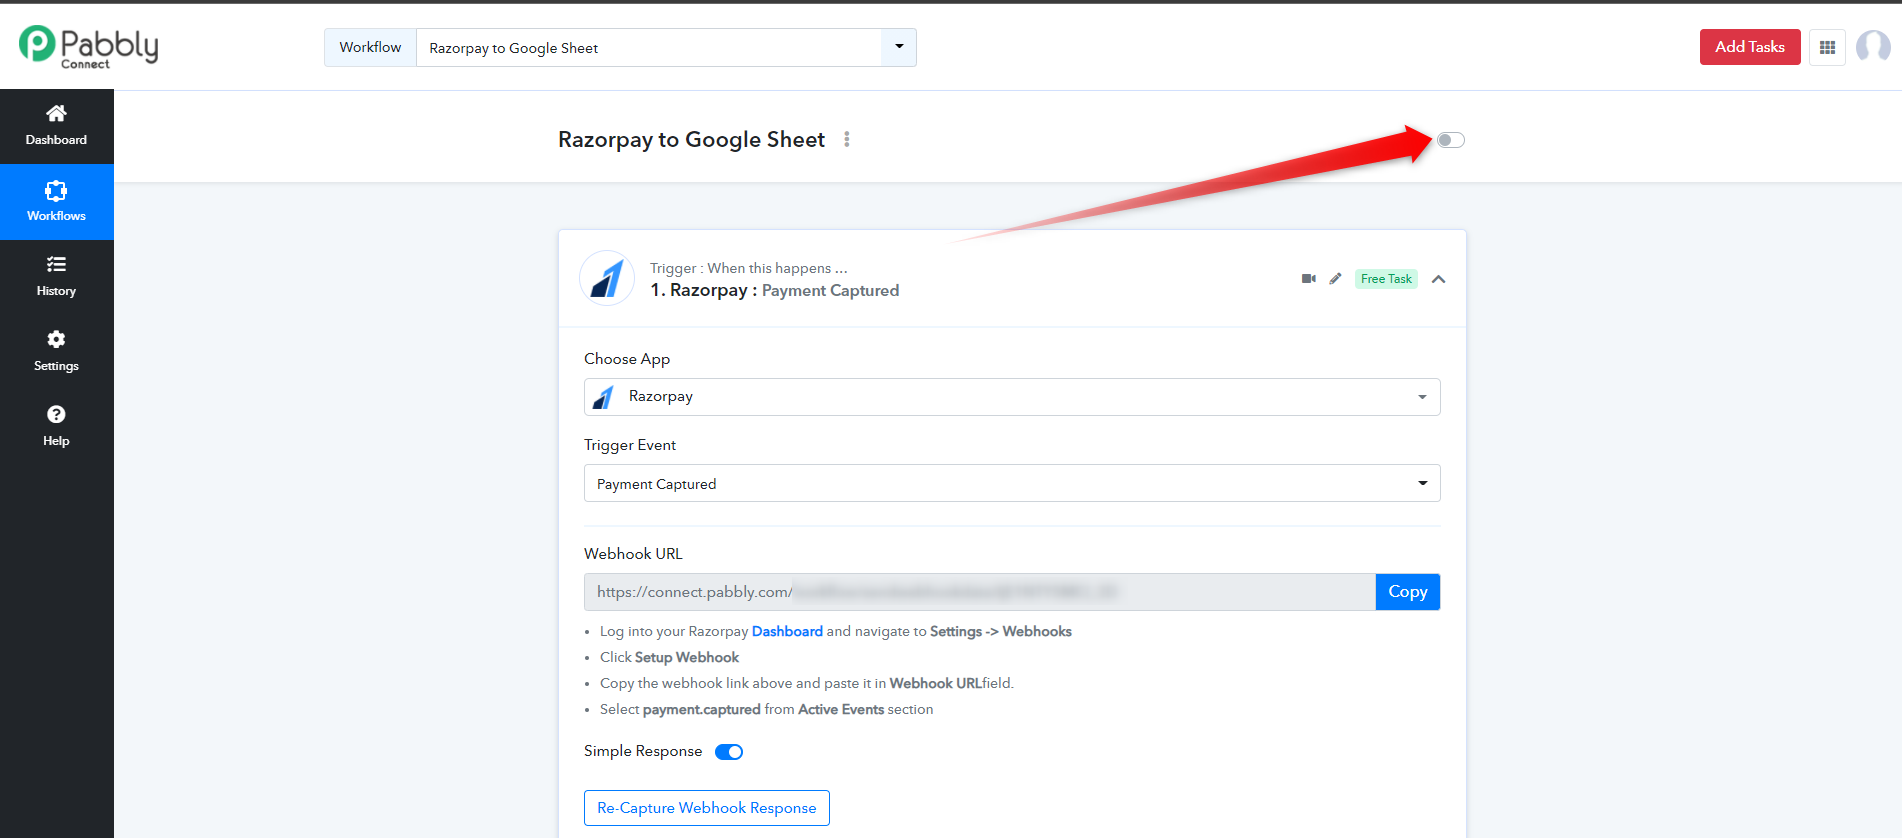Viewport: 1902px width, 838px height.
Task: Copy the webhook URL
Action: [1408, 592]
